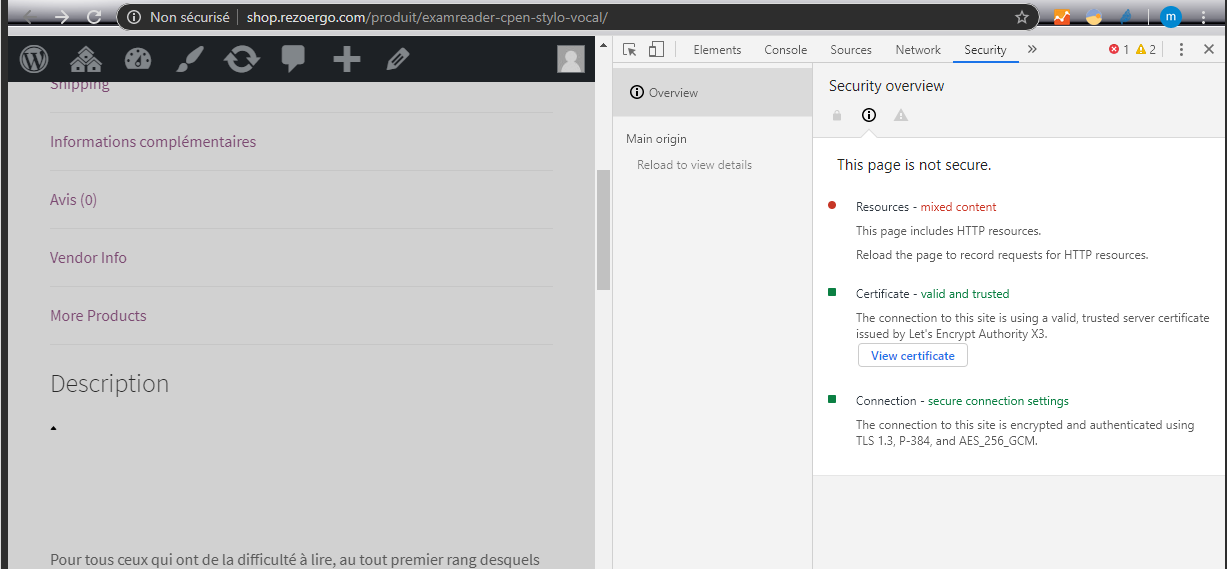
Task: Open the Chrome profile avatar 'm'
Action: (1170, 17)
